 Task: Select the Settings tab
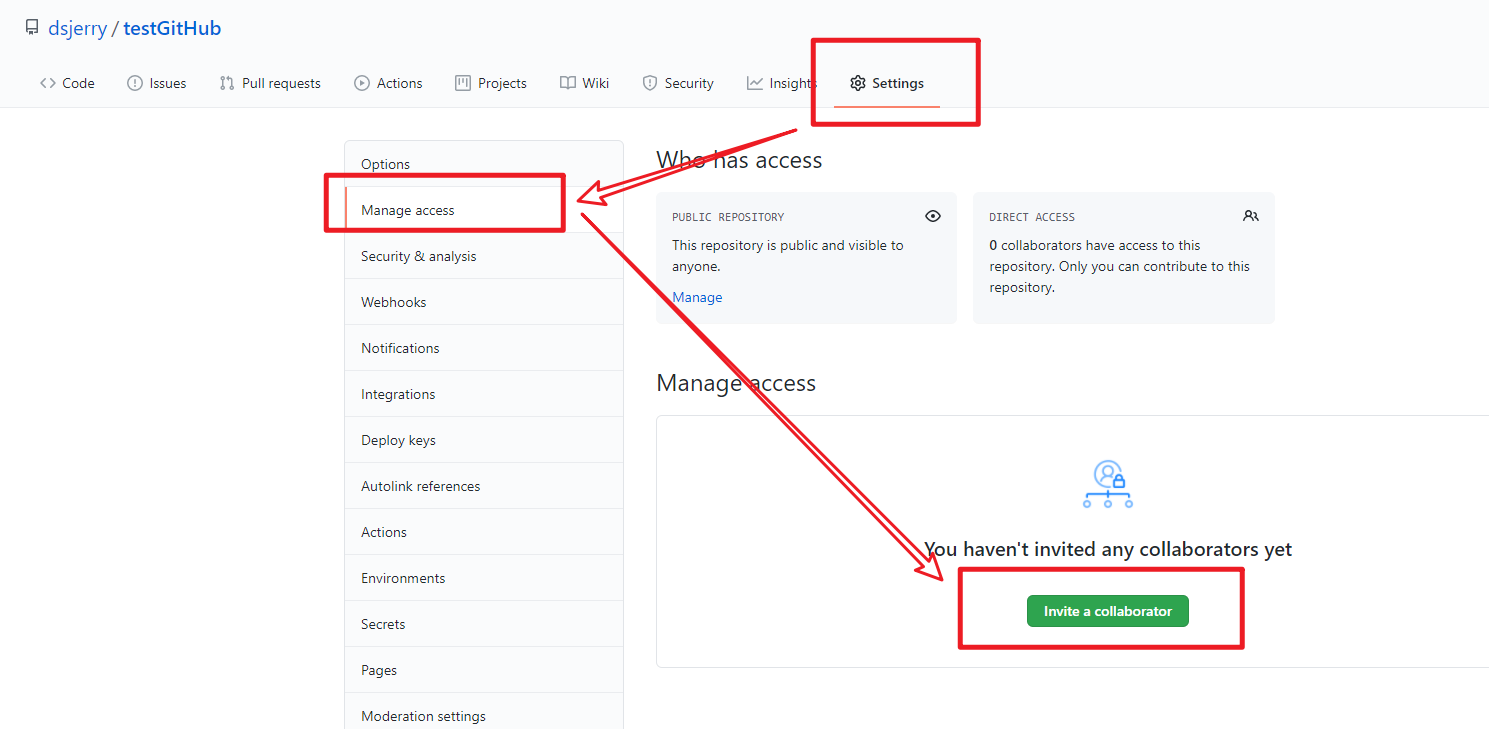click(887, 83)
